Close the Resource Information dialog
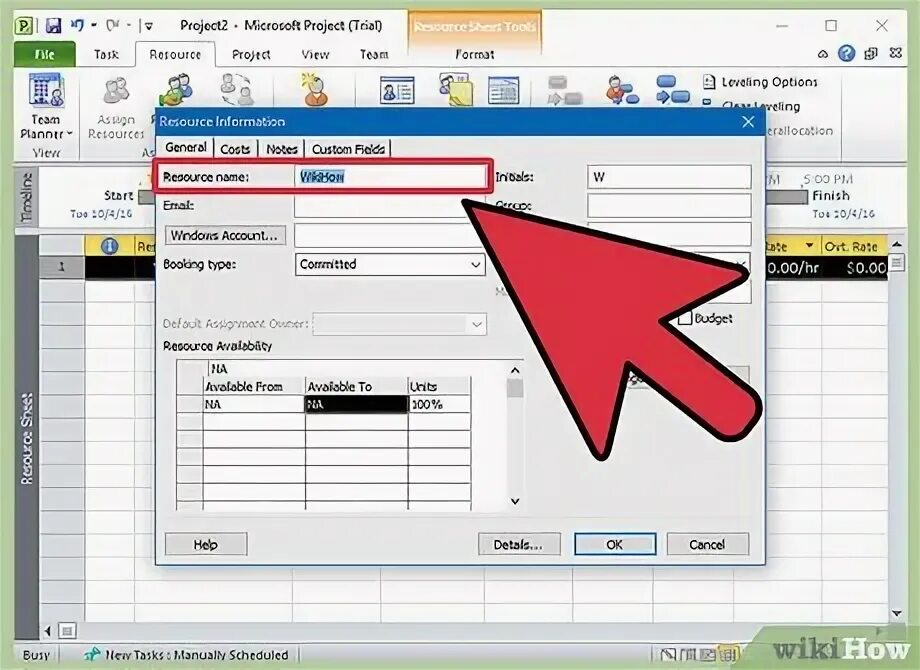The image size is (920, 670). point(748,121)
